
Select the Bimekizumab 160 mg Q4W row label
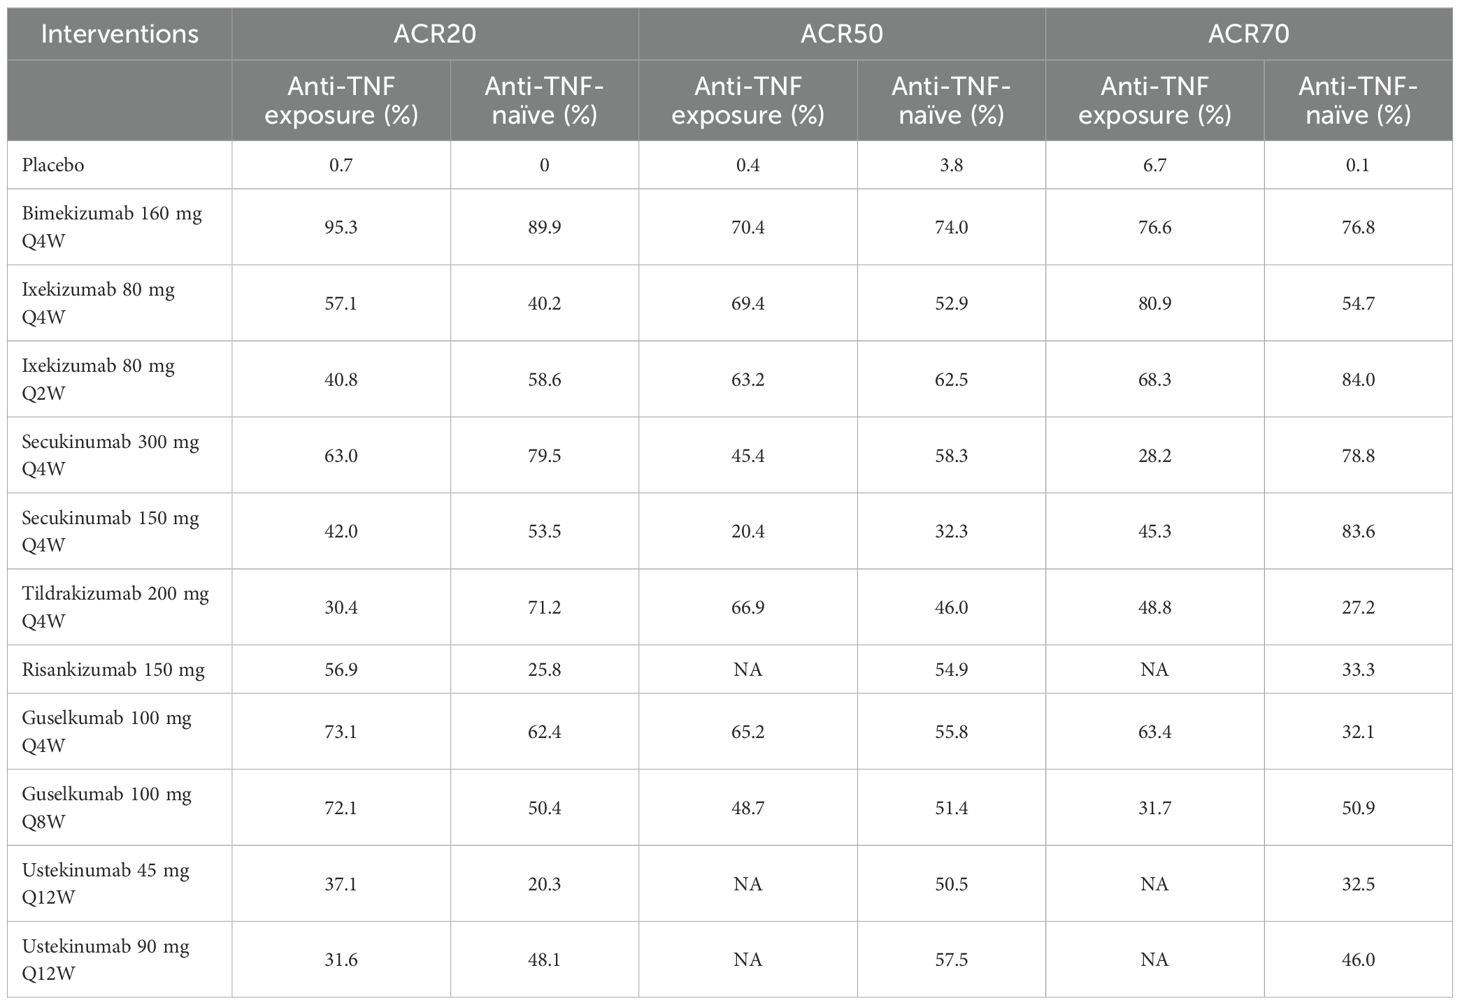(x=111, y=227)
